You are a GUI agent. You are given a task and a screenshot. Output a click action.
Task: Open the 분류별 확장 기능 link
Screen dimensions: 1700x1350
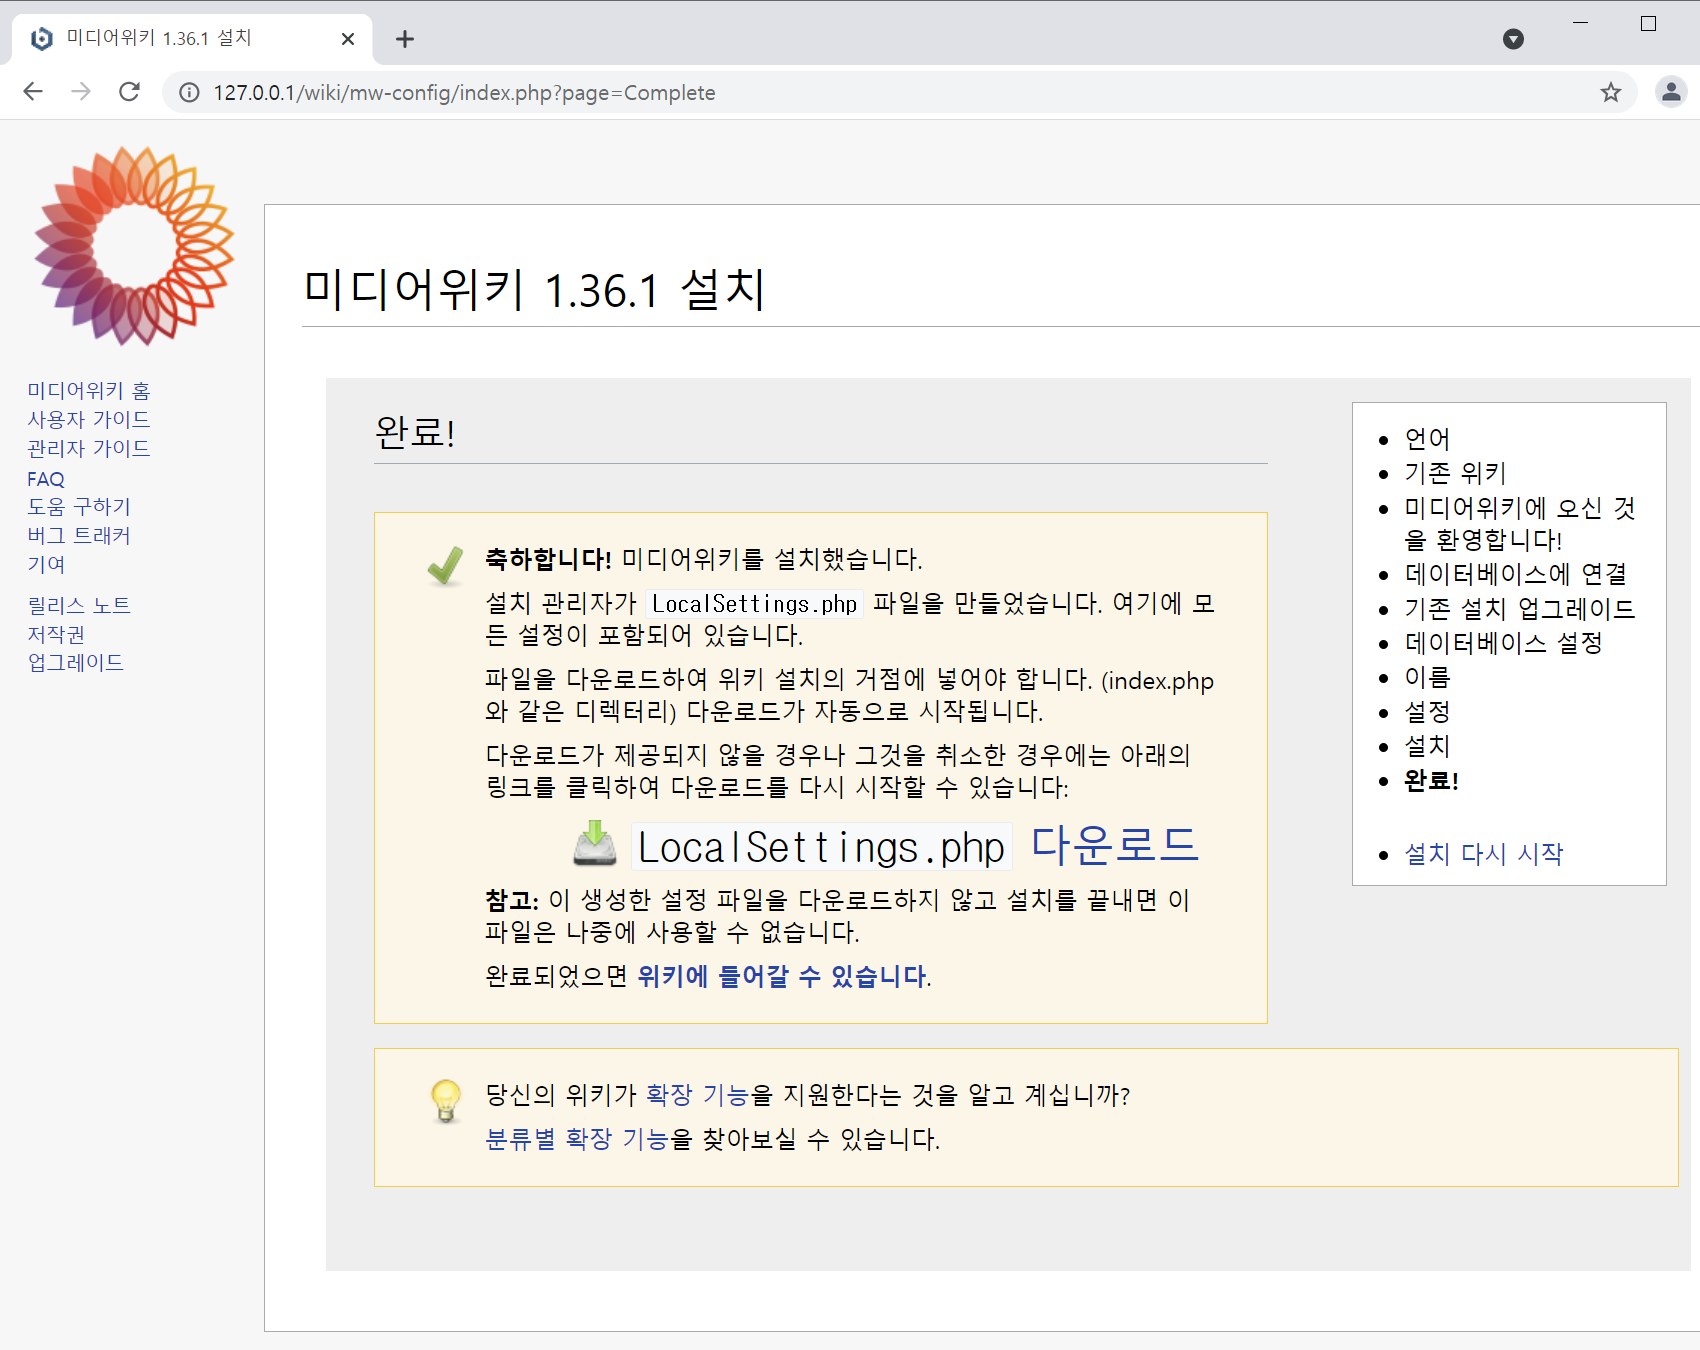pos(577,1139)
